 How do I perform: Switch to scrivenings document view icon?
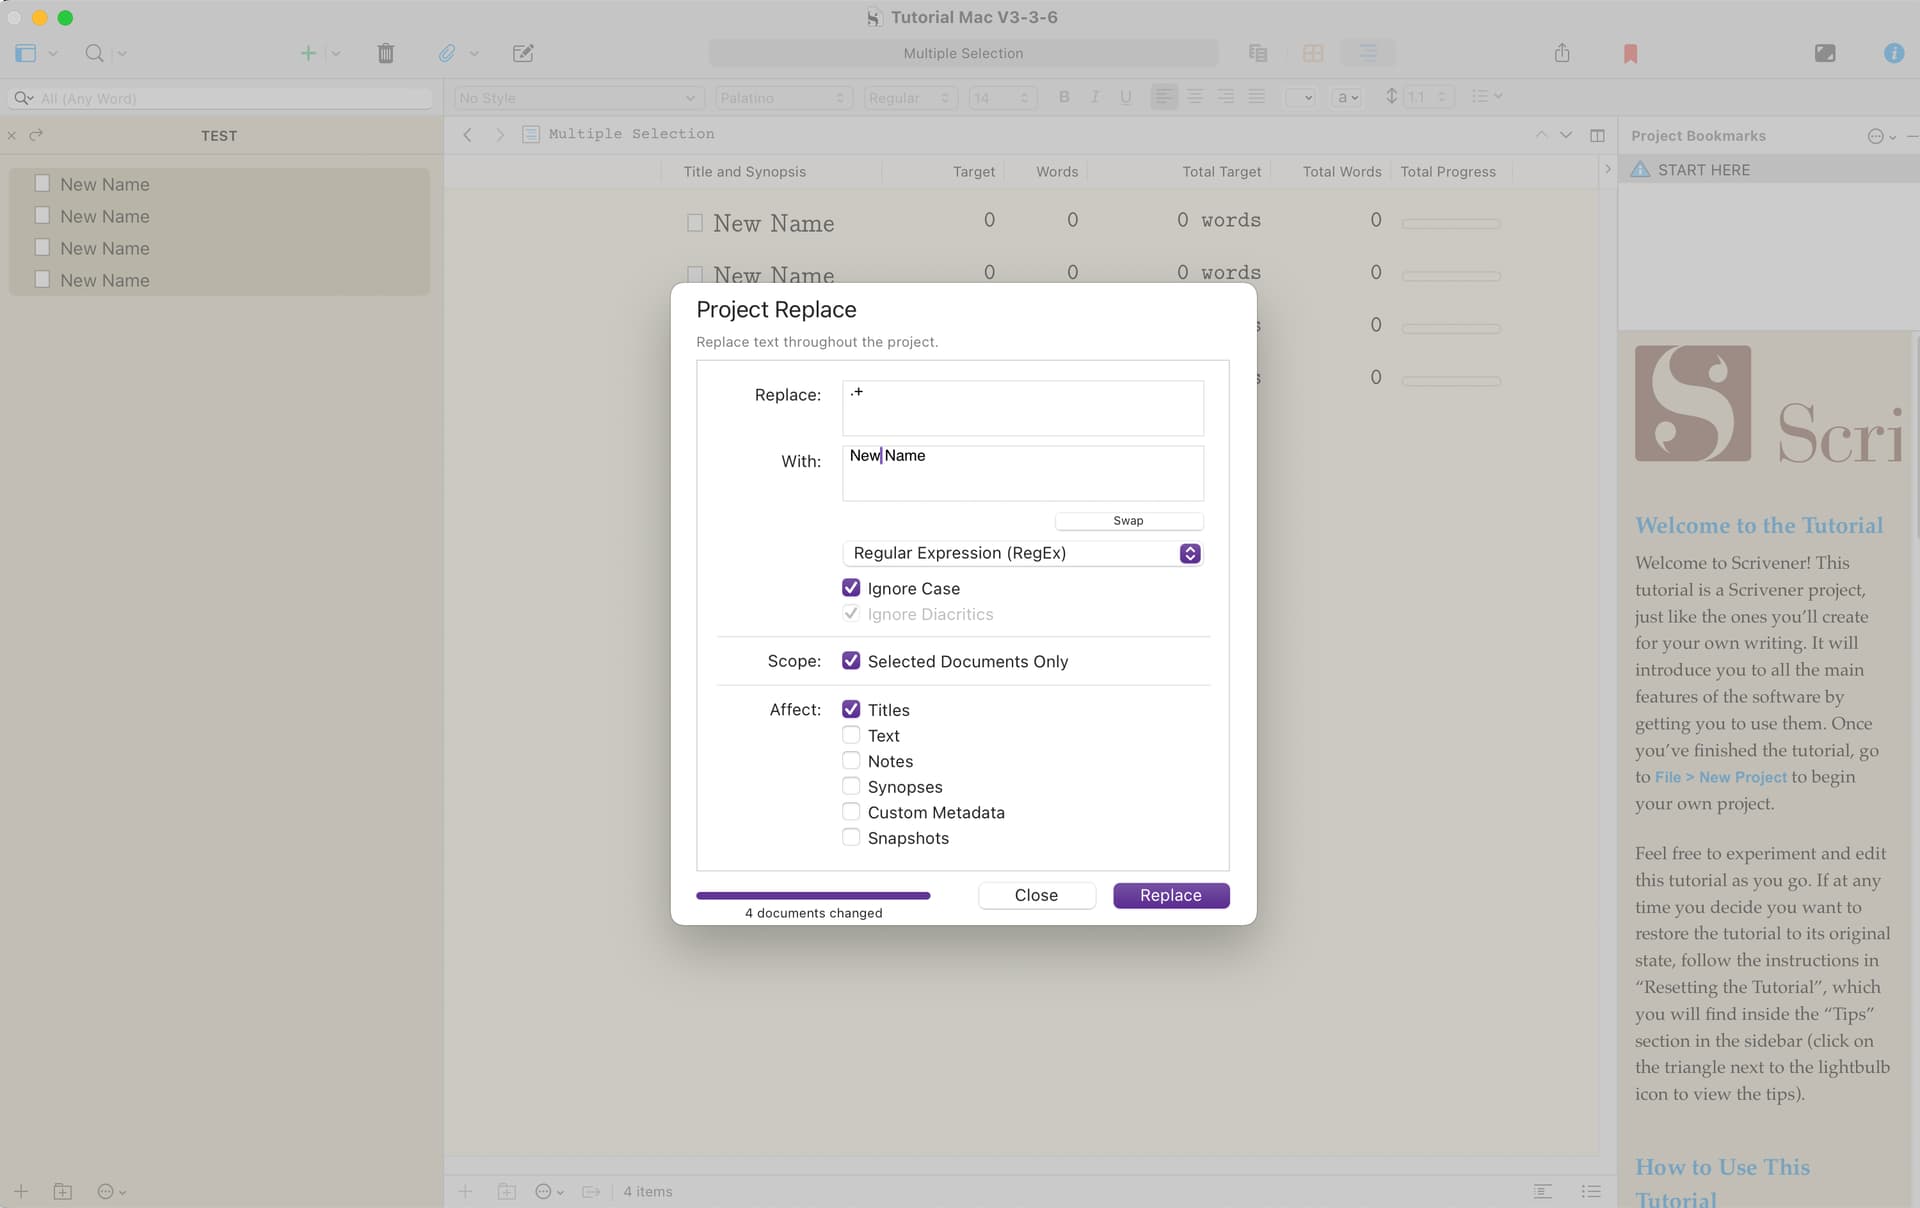(1258, 53)
